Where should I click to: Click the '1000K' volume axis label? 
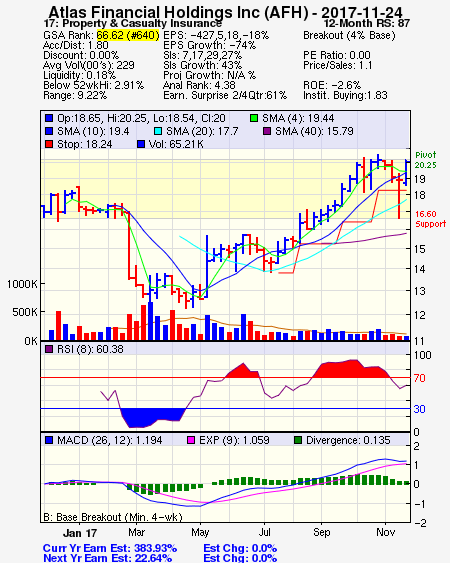pos(22,284)
